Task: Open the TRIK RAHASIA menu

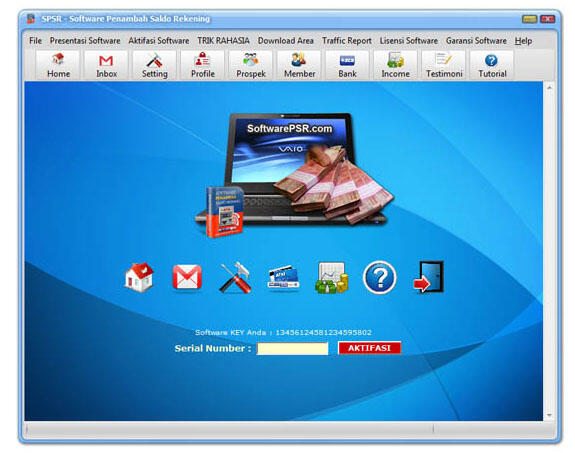Action: pos(223,41)
